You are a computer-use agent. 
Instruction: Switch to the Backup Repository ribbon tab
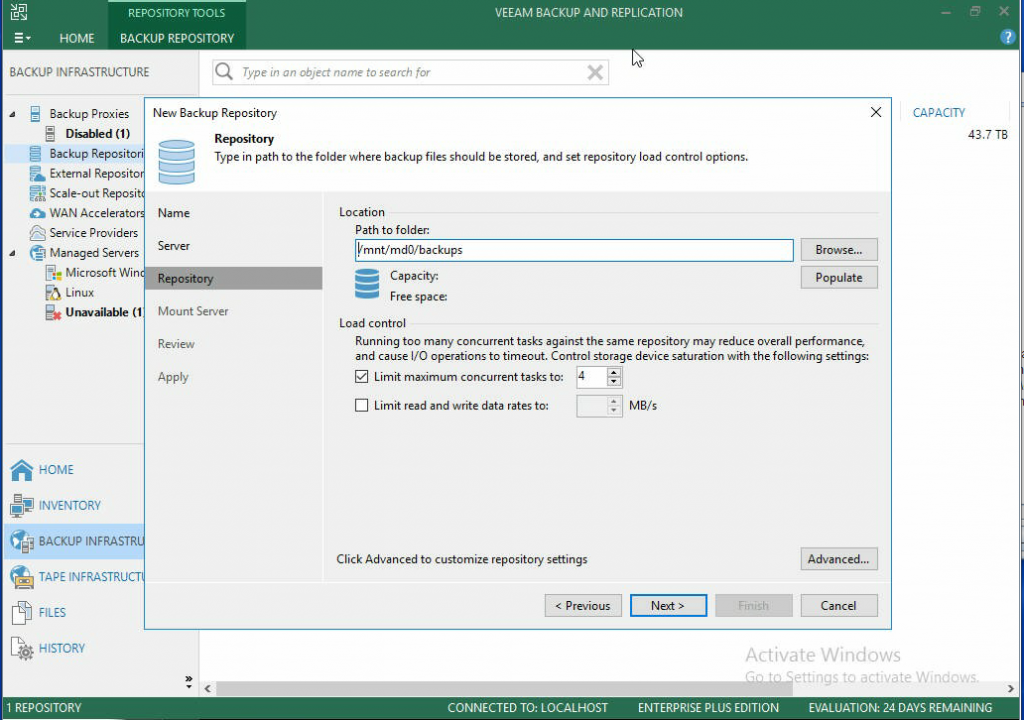point(177,38)
